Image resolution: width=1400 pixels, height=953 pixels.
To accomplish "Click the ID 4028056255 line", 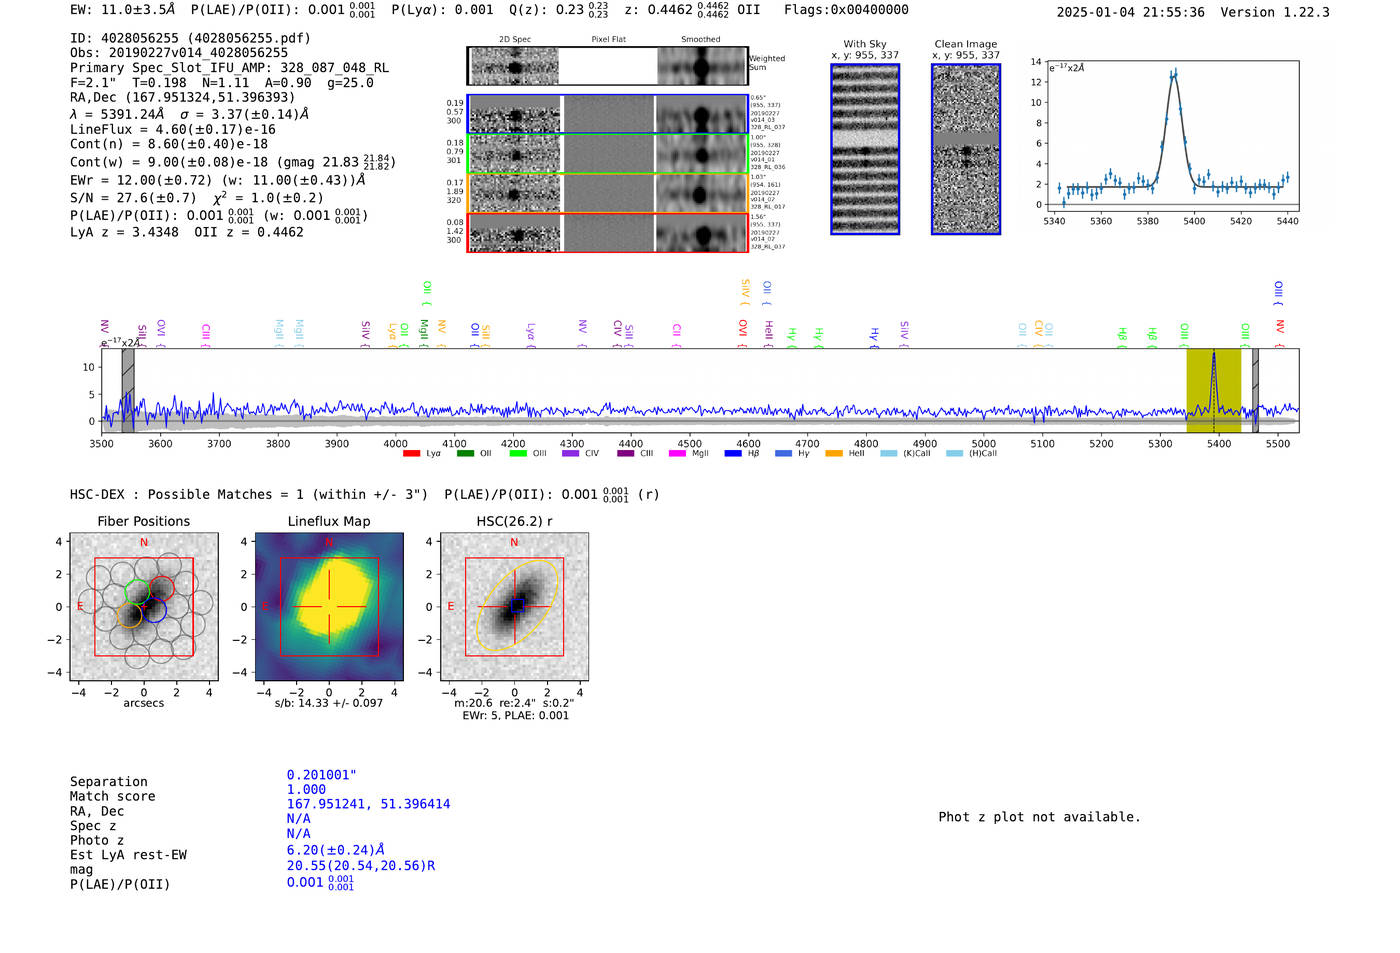I will pyautogui.click(x=190, y=38).
